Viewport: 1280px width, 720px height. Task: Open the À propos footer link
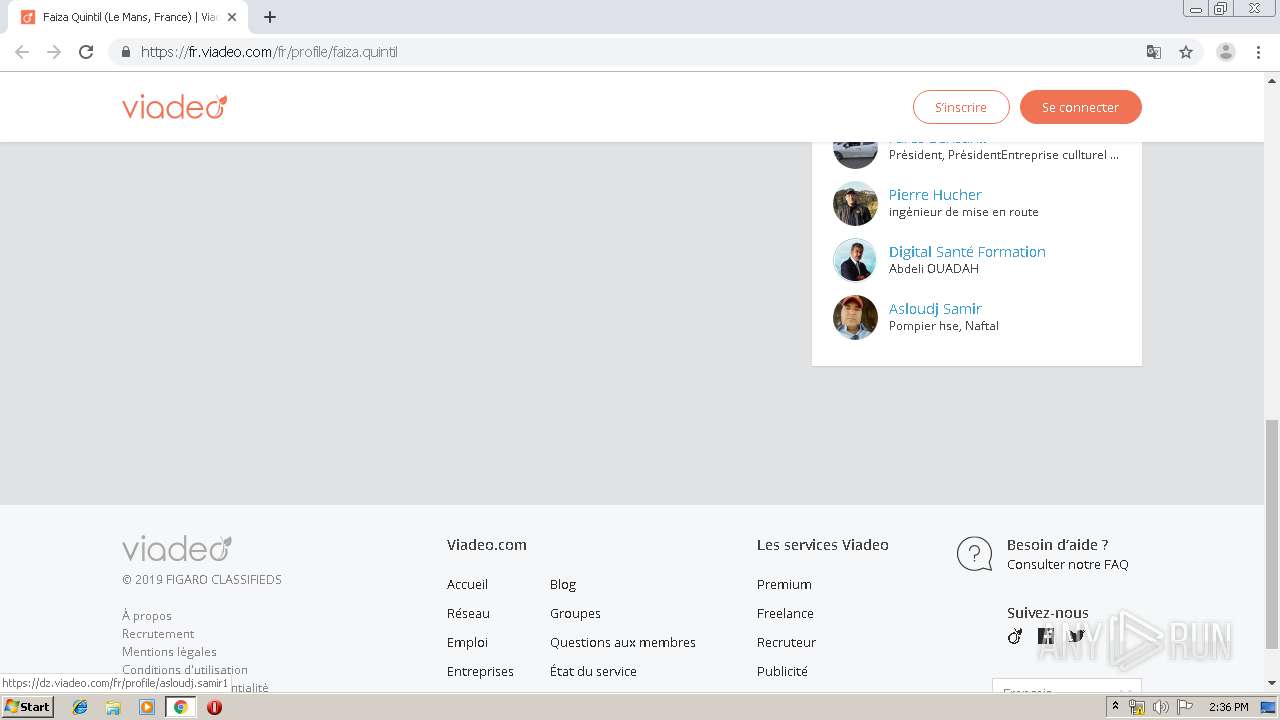pyautogui.click(x=147, y=615)
